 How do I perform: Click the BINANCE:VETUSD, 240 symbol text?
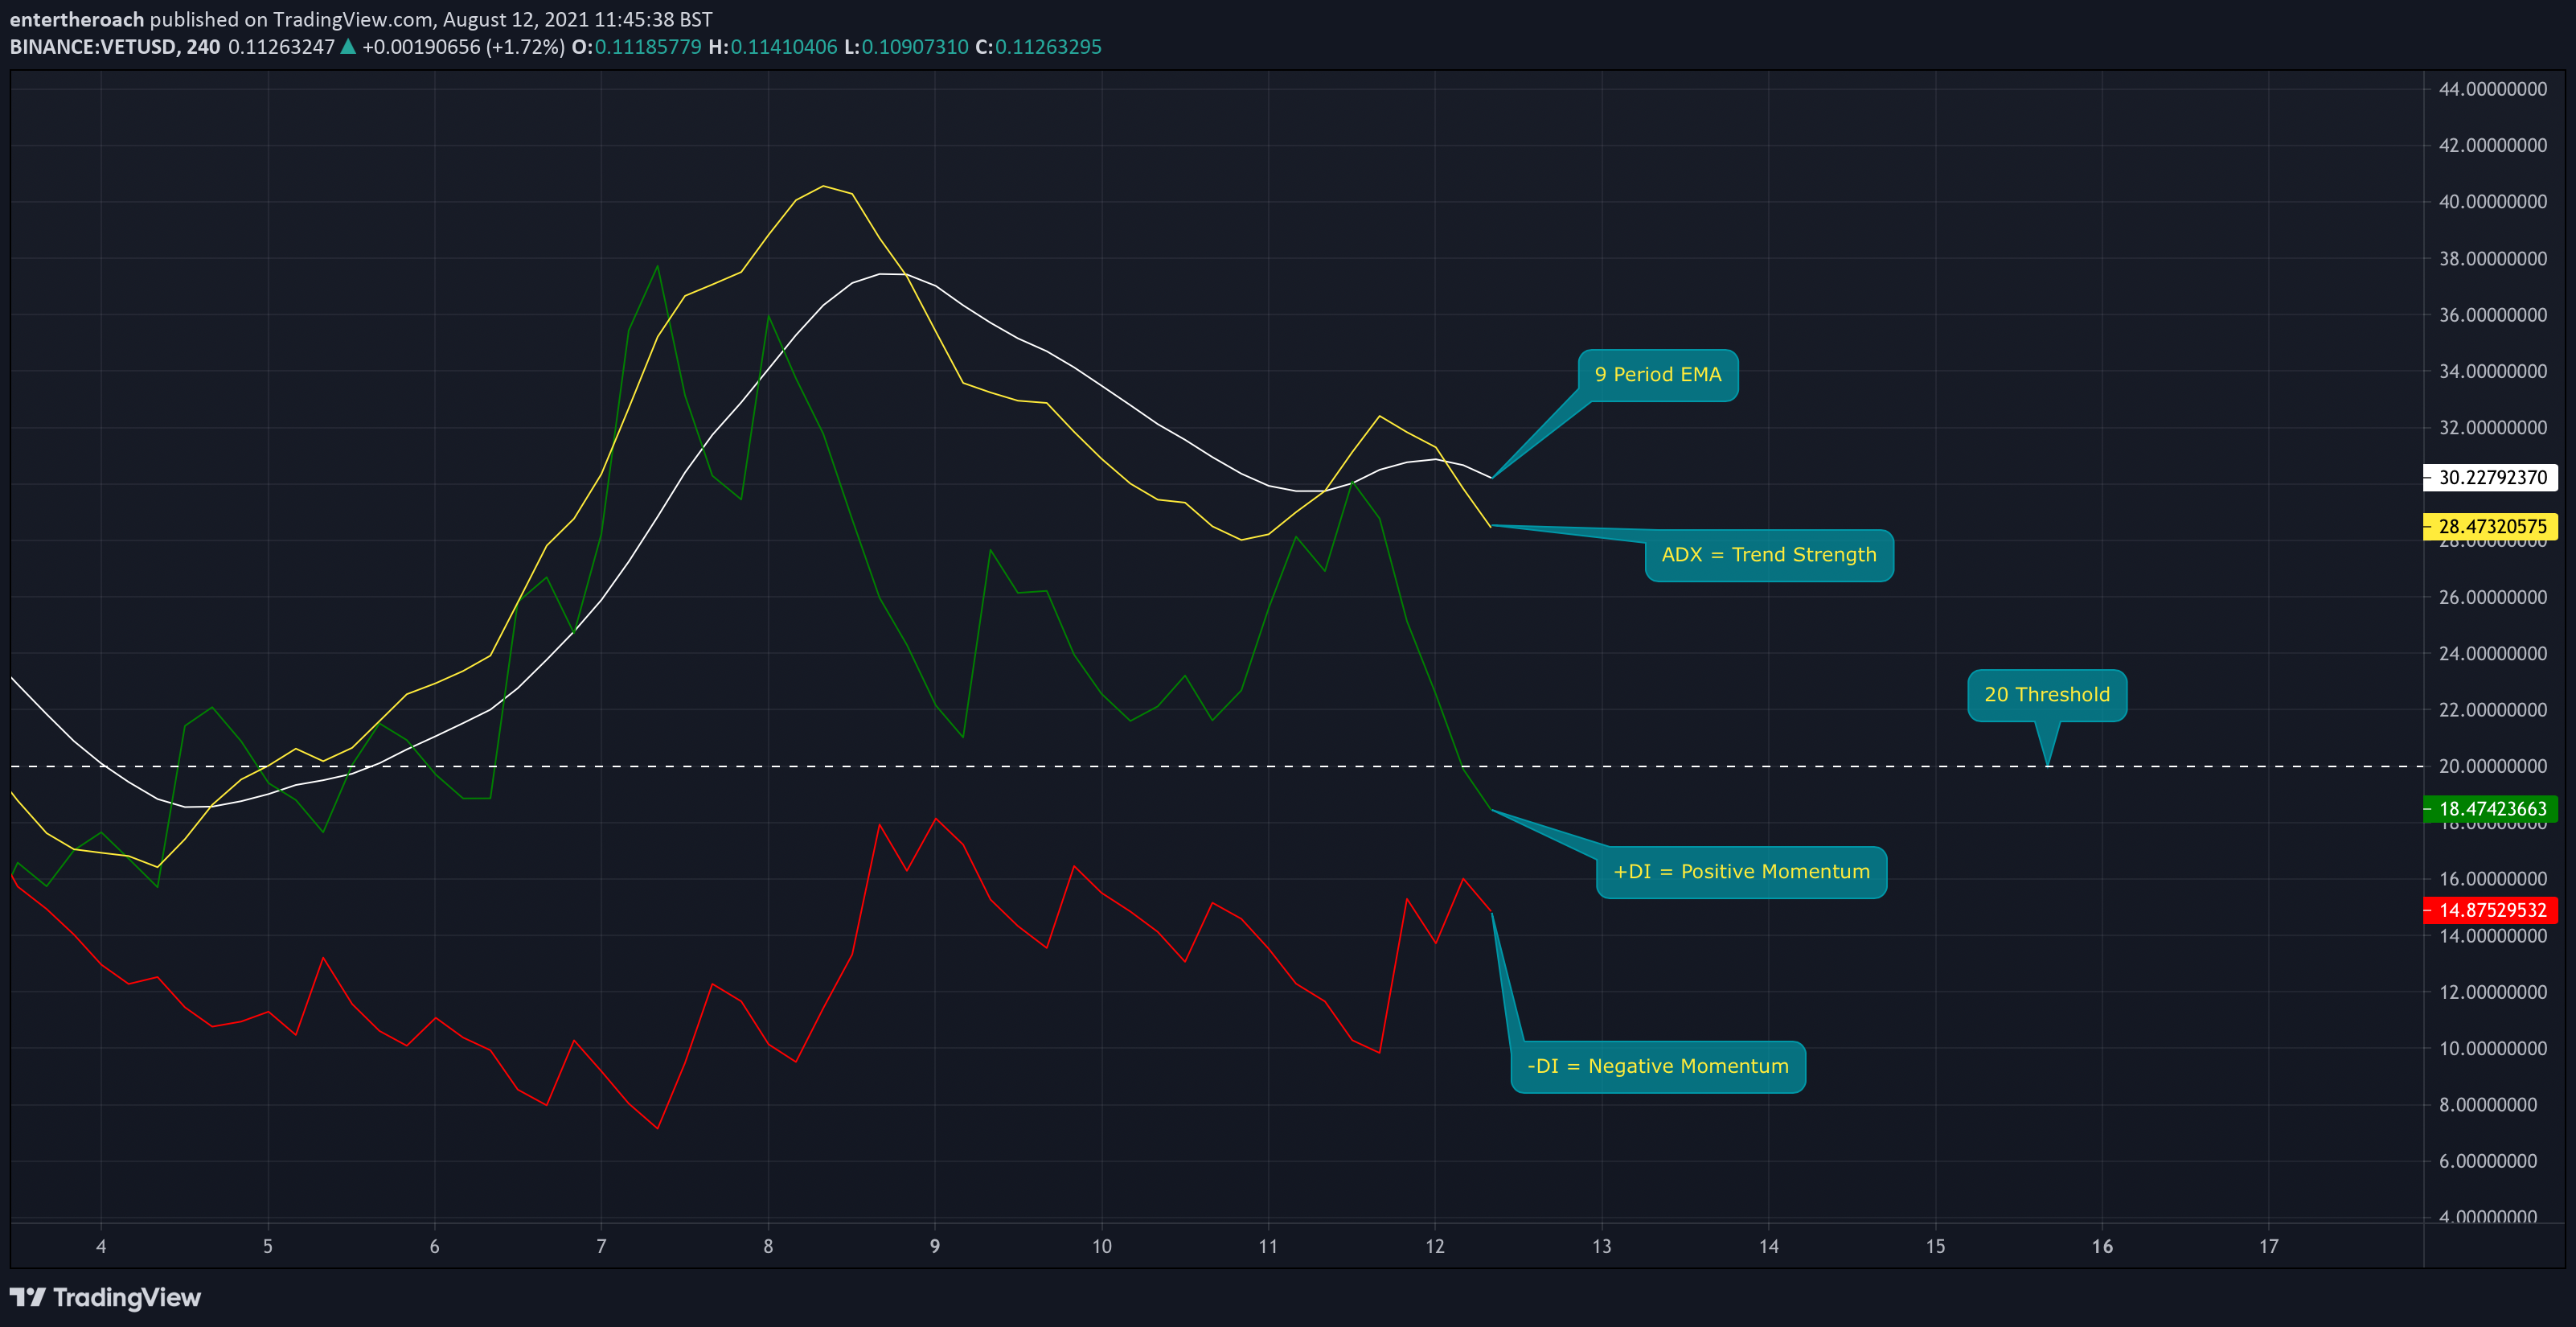pyautogui.click(x=115, y=47)
